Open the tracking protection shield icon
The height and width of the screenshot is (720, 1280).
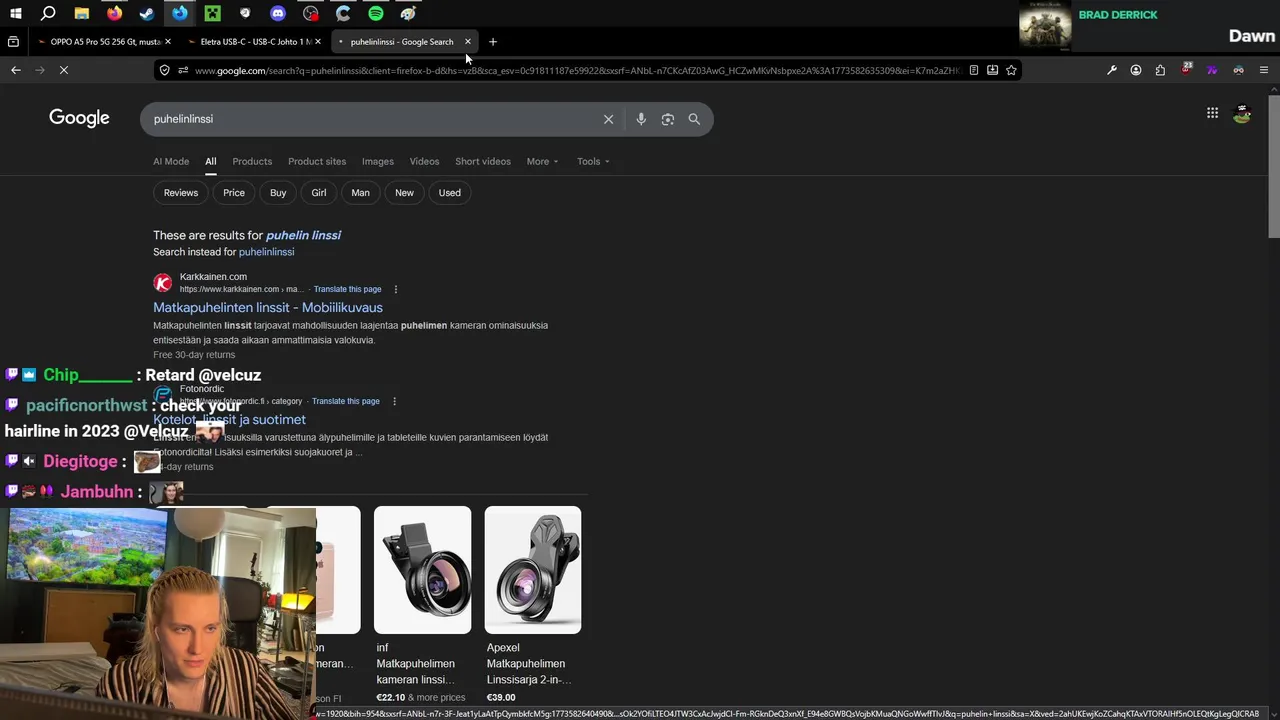[164, 70]
